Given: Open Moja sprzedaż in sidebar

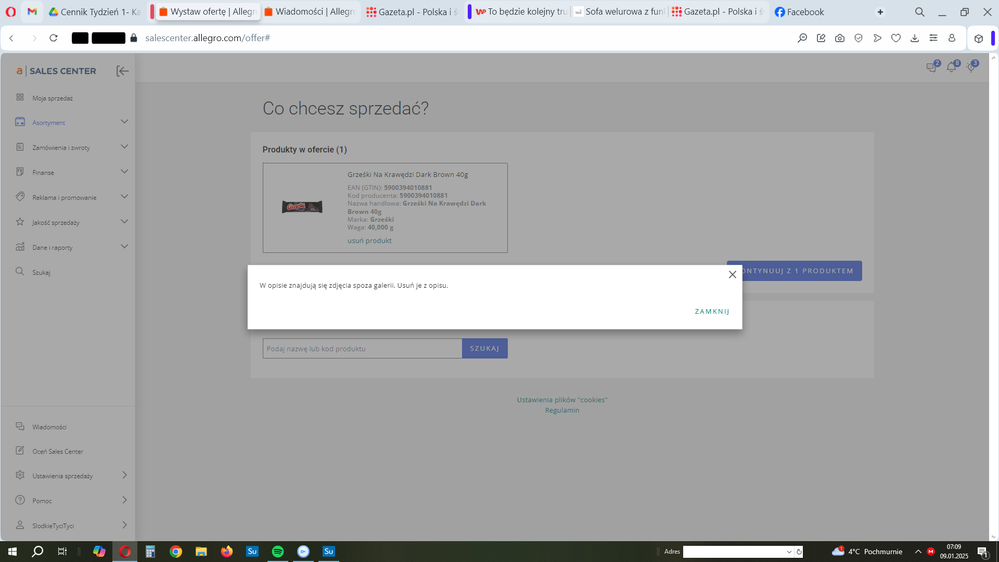Looking at the screenshot, I should point(52,98).
